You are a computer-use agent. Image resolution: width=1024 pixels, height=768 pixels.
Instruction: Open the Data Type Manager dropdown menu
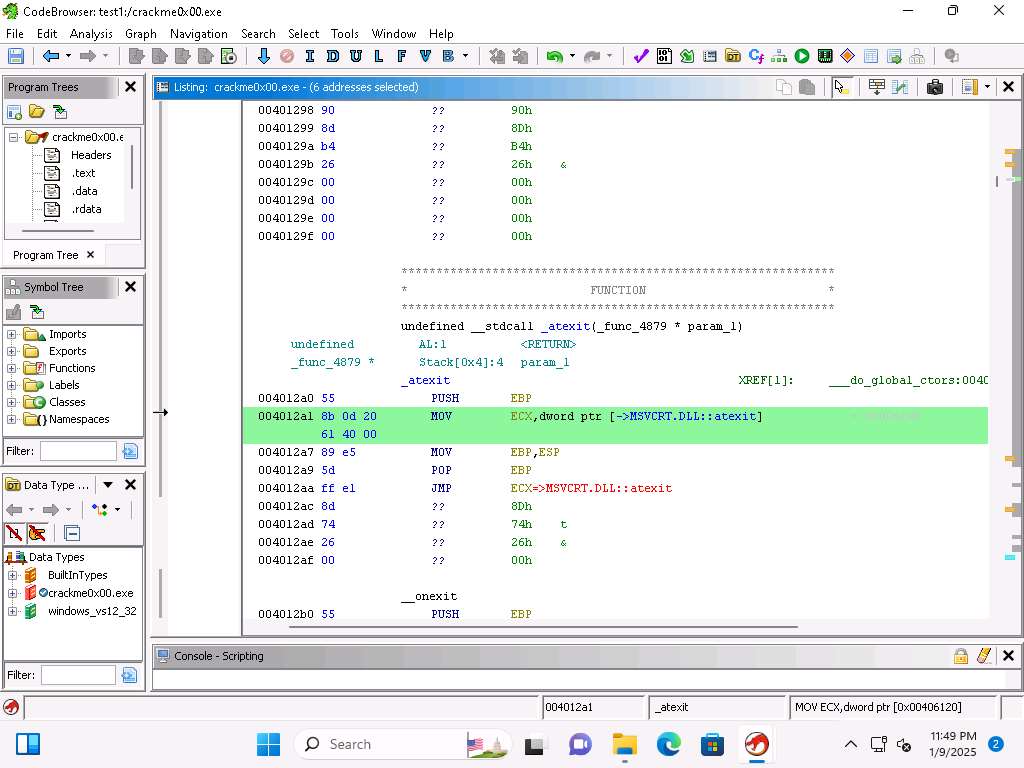pos(107,485)
